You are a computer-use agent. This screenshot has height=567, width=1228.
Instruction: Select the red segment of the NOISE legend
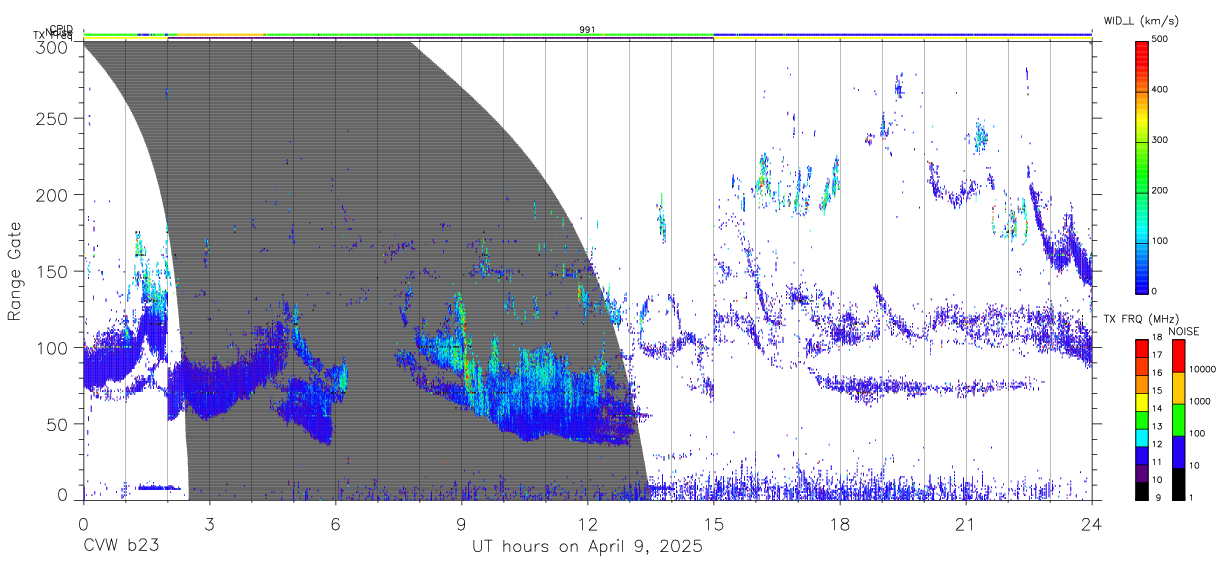coord(1178,356)
